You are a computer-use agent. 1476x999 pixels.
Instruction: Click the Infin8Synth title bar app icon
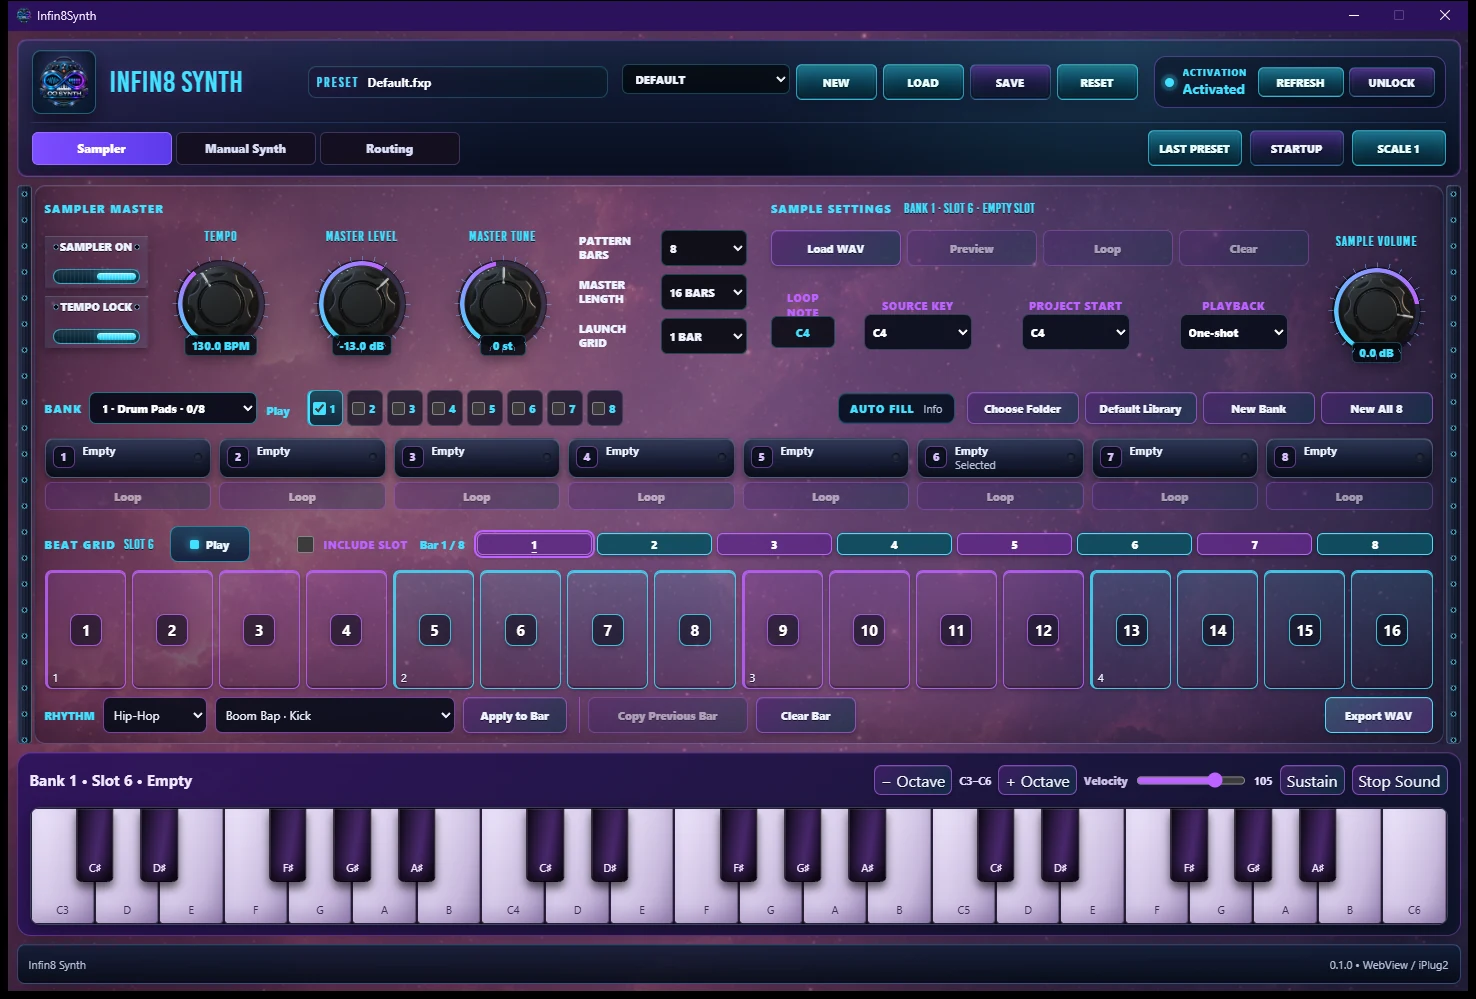tap(24, 15)
